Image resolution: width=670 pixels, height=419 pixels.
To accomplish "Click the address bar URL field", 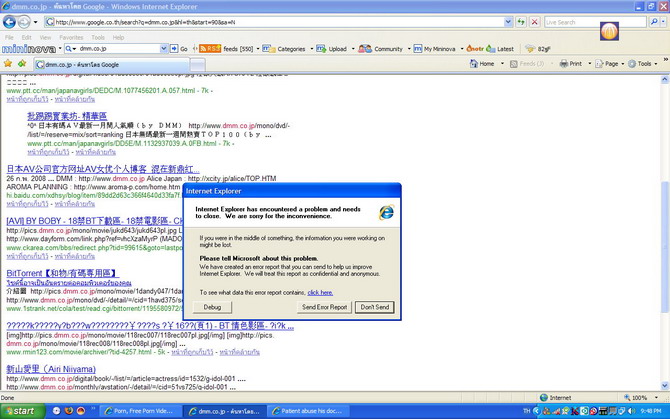I will [x=275, y=22].
